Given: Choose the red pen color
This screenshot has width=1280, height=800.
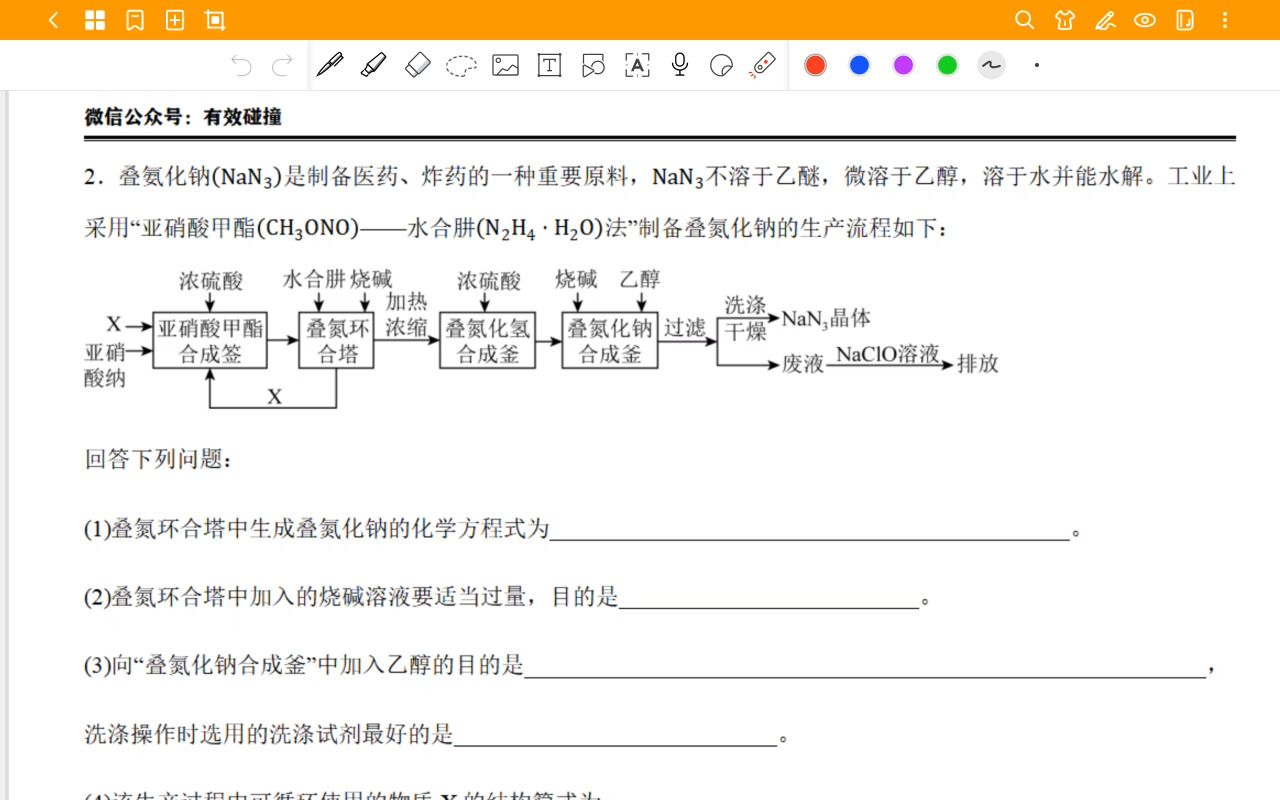Looking at the screenshot, I should 815,65.
